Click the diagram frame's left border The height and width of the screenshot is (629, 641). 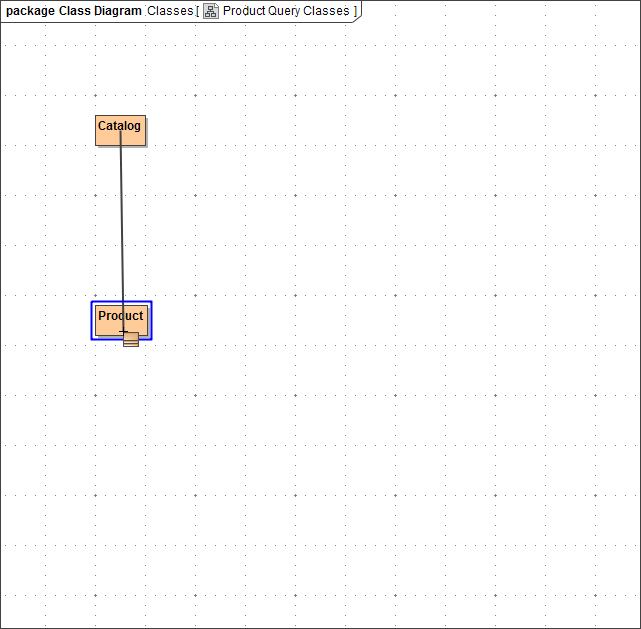tap(1, 320)
